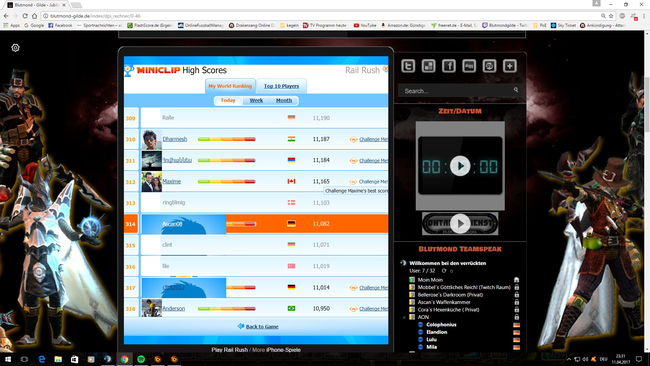Open the settings gear on the page
Image resolution: width=650 pixels, height=366 pixels.
pos(15,48)
